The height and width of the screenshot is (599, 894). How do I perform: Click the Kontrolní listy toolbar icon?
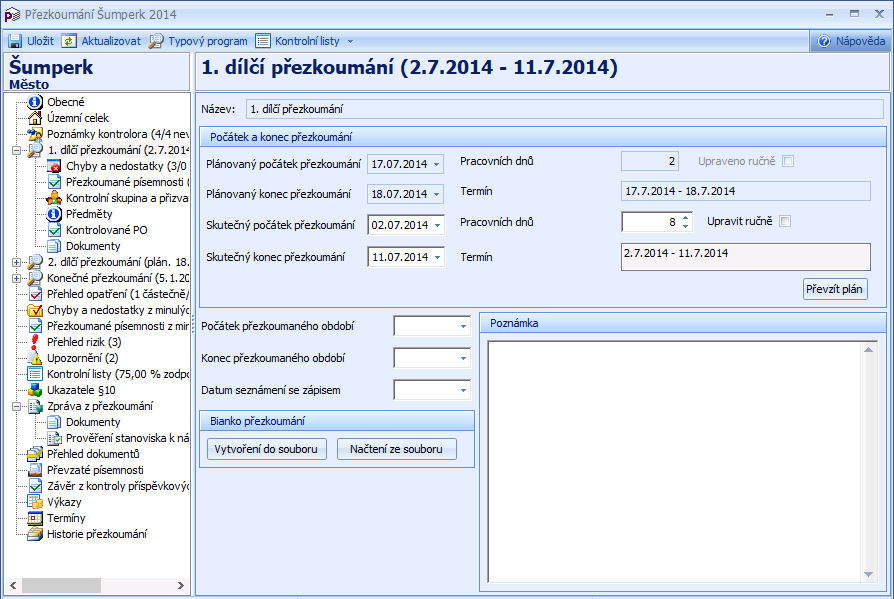tap(263, 41)
